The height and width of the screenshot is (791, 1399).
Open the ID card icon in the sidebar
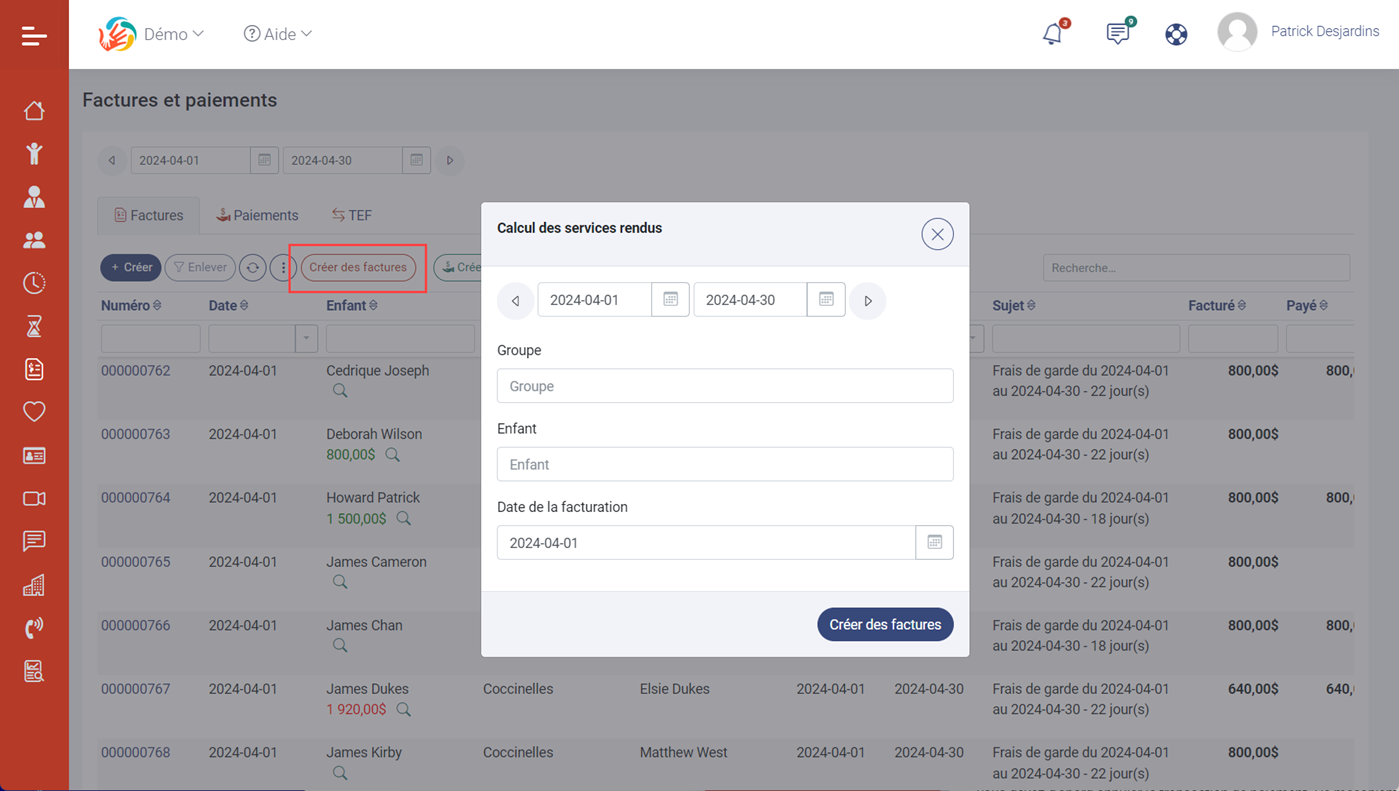click(34, 455)
